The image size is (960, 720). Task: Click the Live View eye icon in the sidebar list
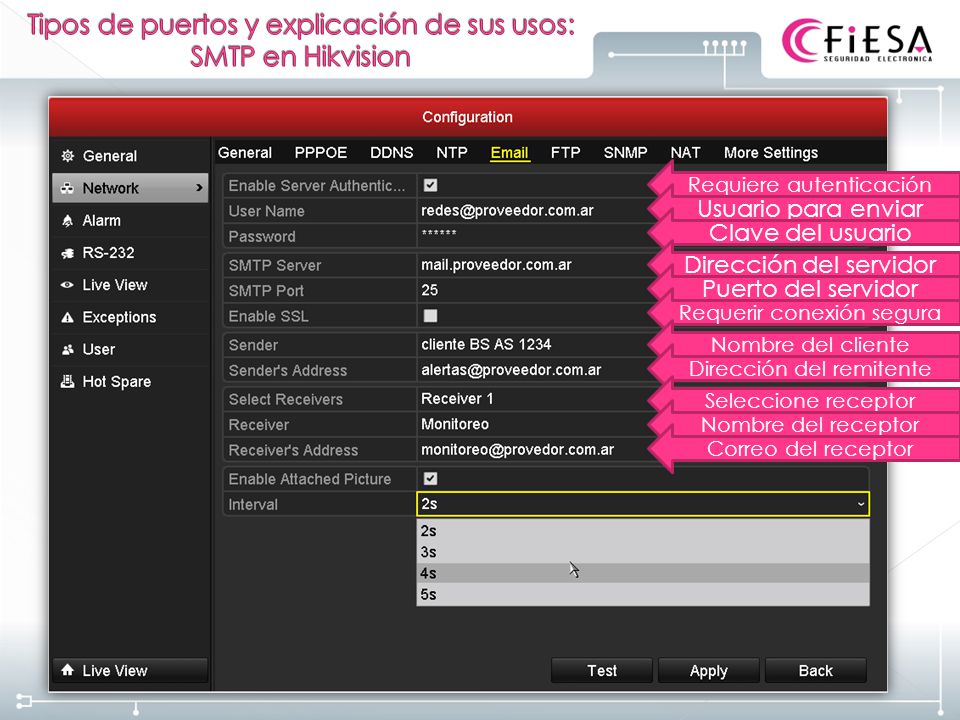(x=67, y=285)
